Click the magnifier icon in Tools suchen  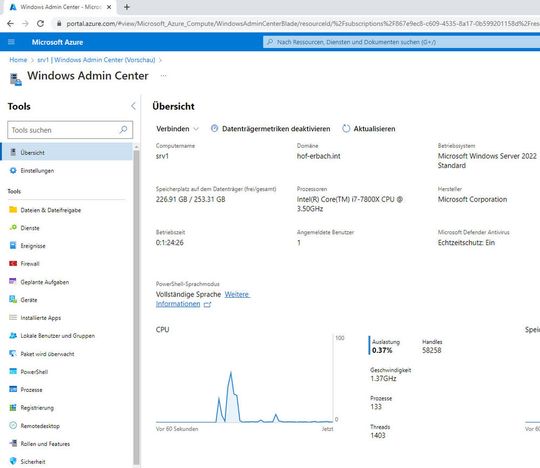(x=123, y=130)
